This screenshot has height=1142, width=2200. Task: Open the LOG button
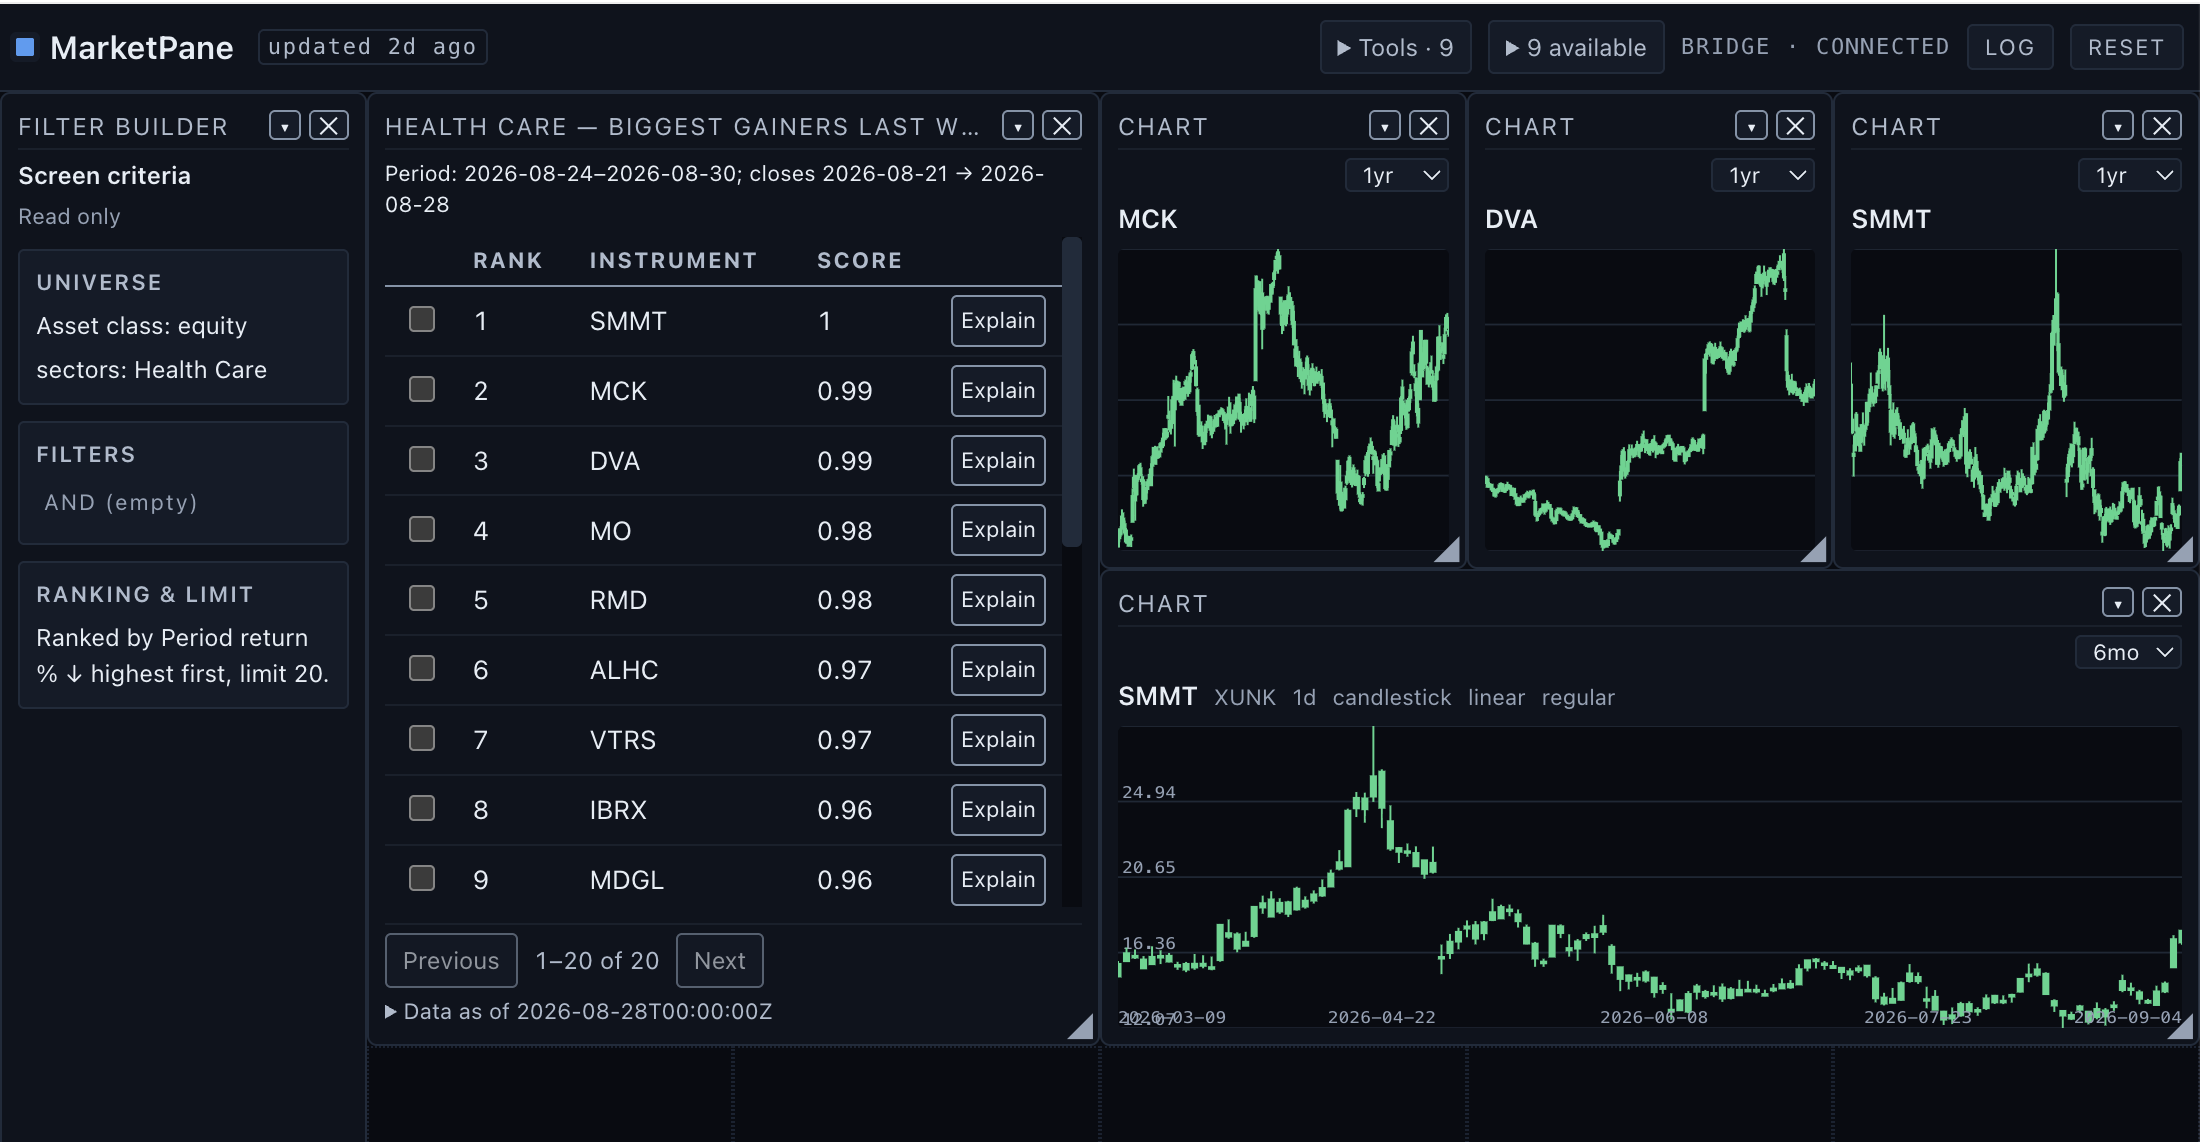pos(2010,47)
